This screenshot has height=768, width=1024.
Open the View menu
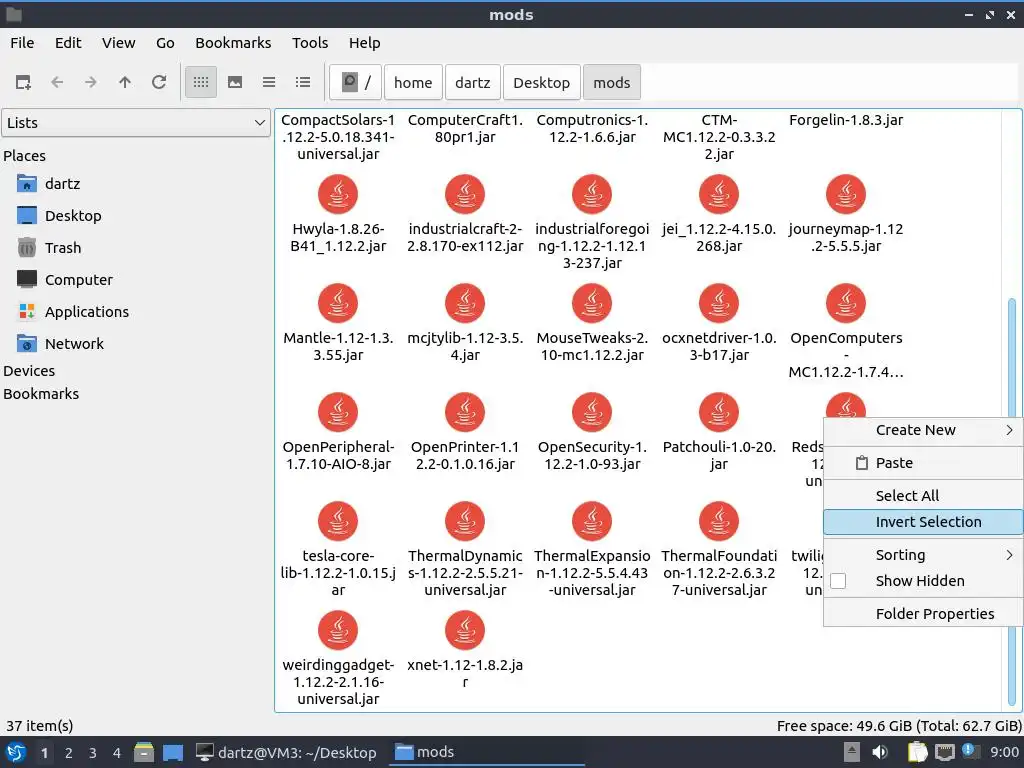(118, 43)
